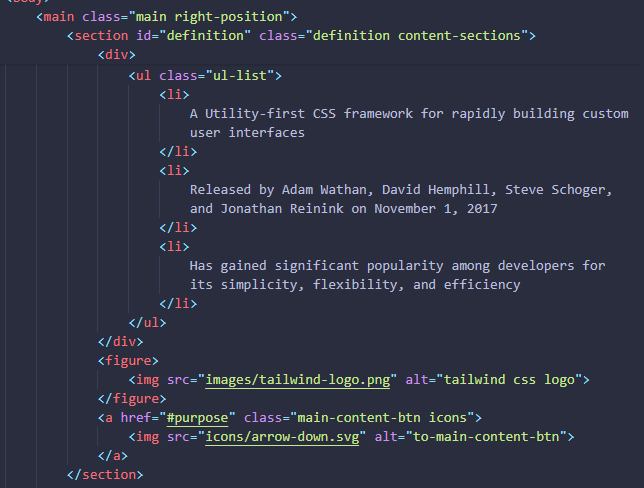Click the closing li tag below "Jonathan Reinink"
Viewport: 644px width, 488px height.
(178, 228)
